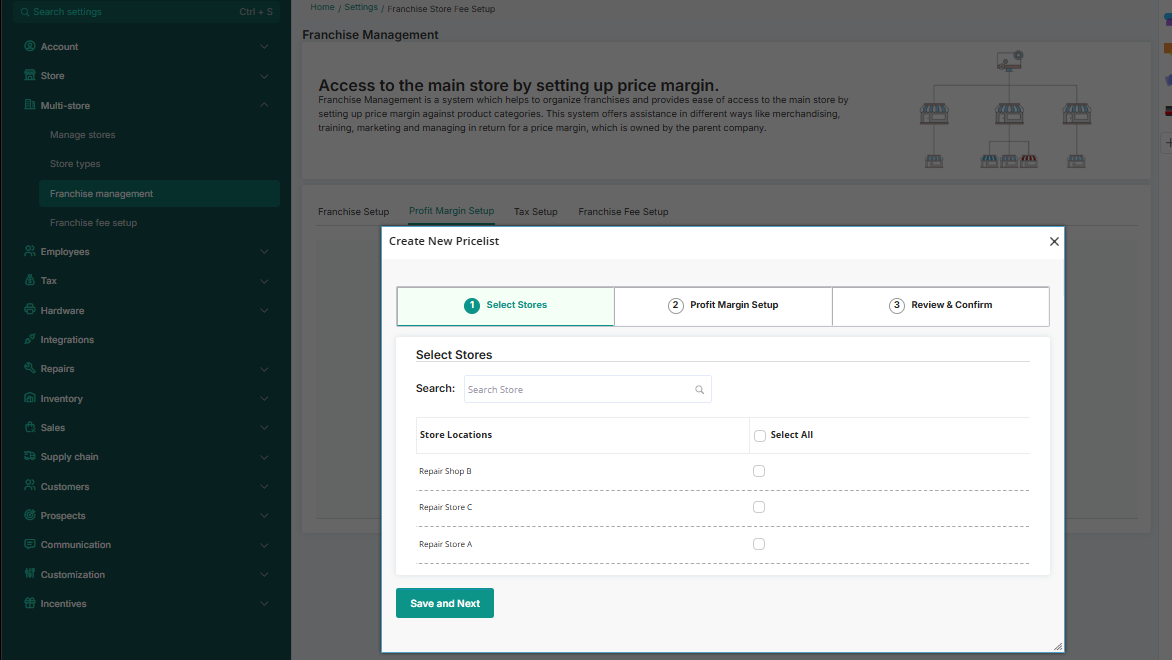Check the Select All checkbox
This screenshot has height=660, width=1172.
(x=760, y=436)
